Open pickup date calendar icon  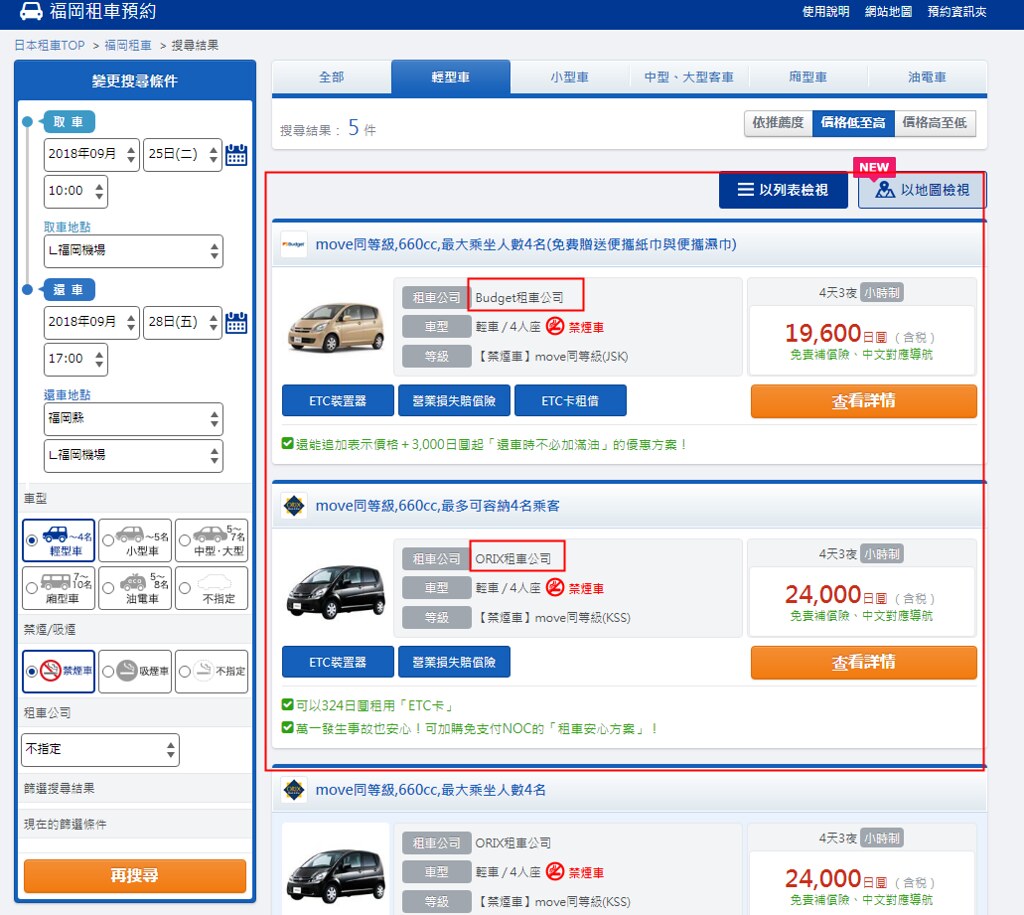click(x=236, y=155)
